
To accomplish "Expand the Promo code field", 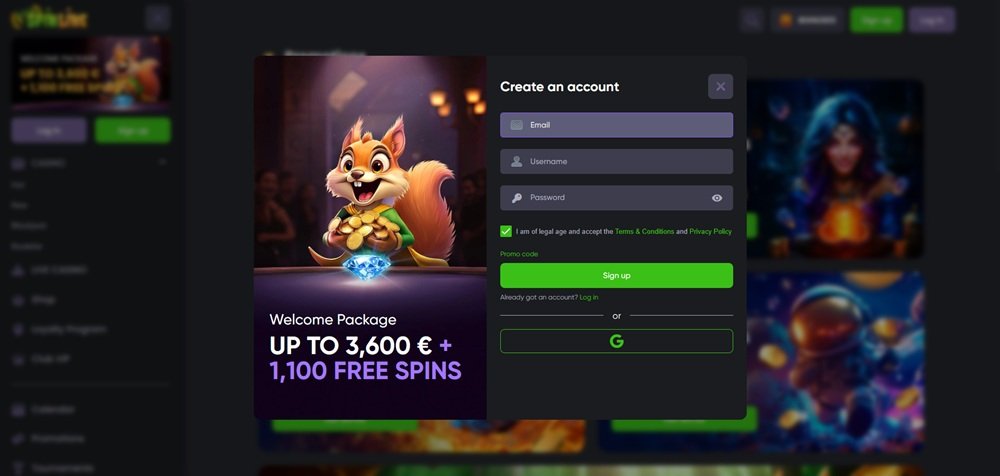I will pos(518,254).
